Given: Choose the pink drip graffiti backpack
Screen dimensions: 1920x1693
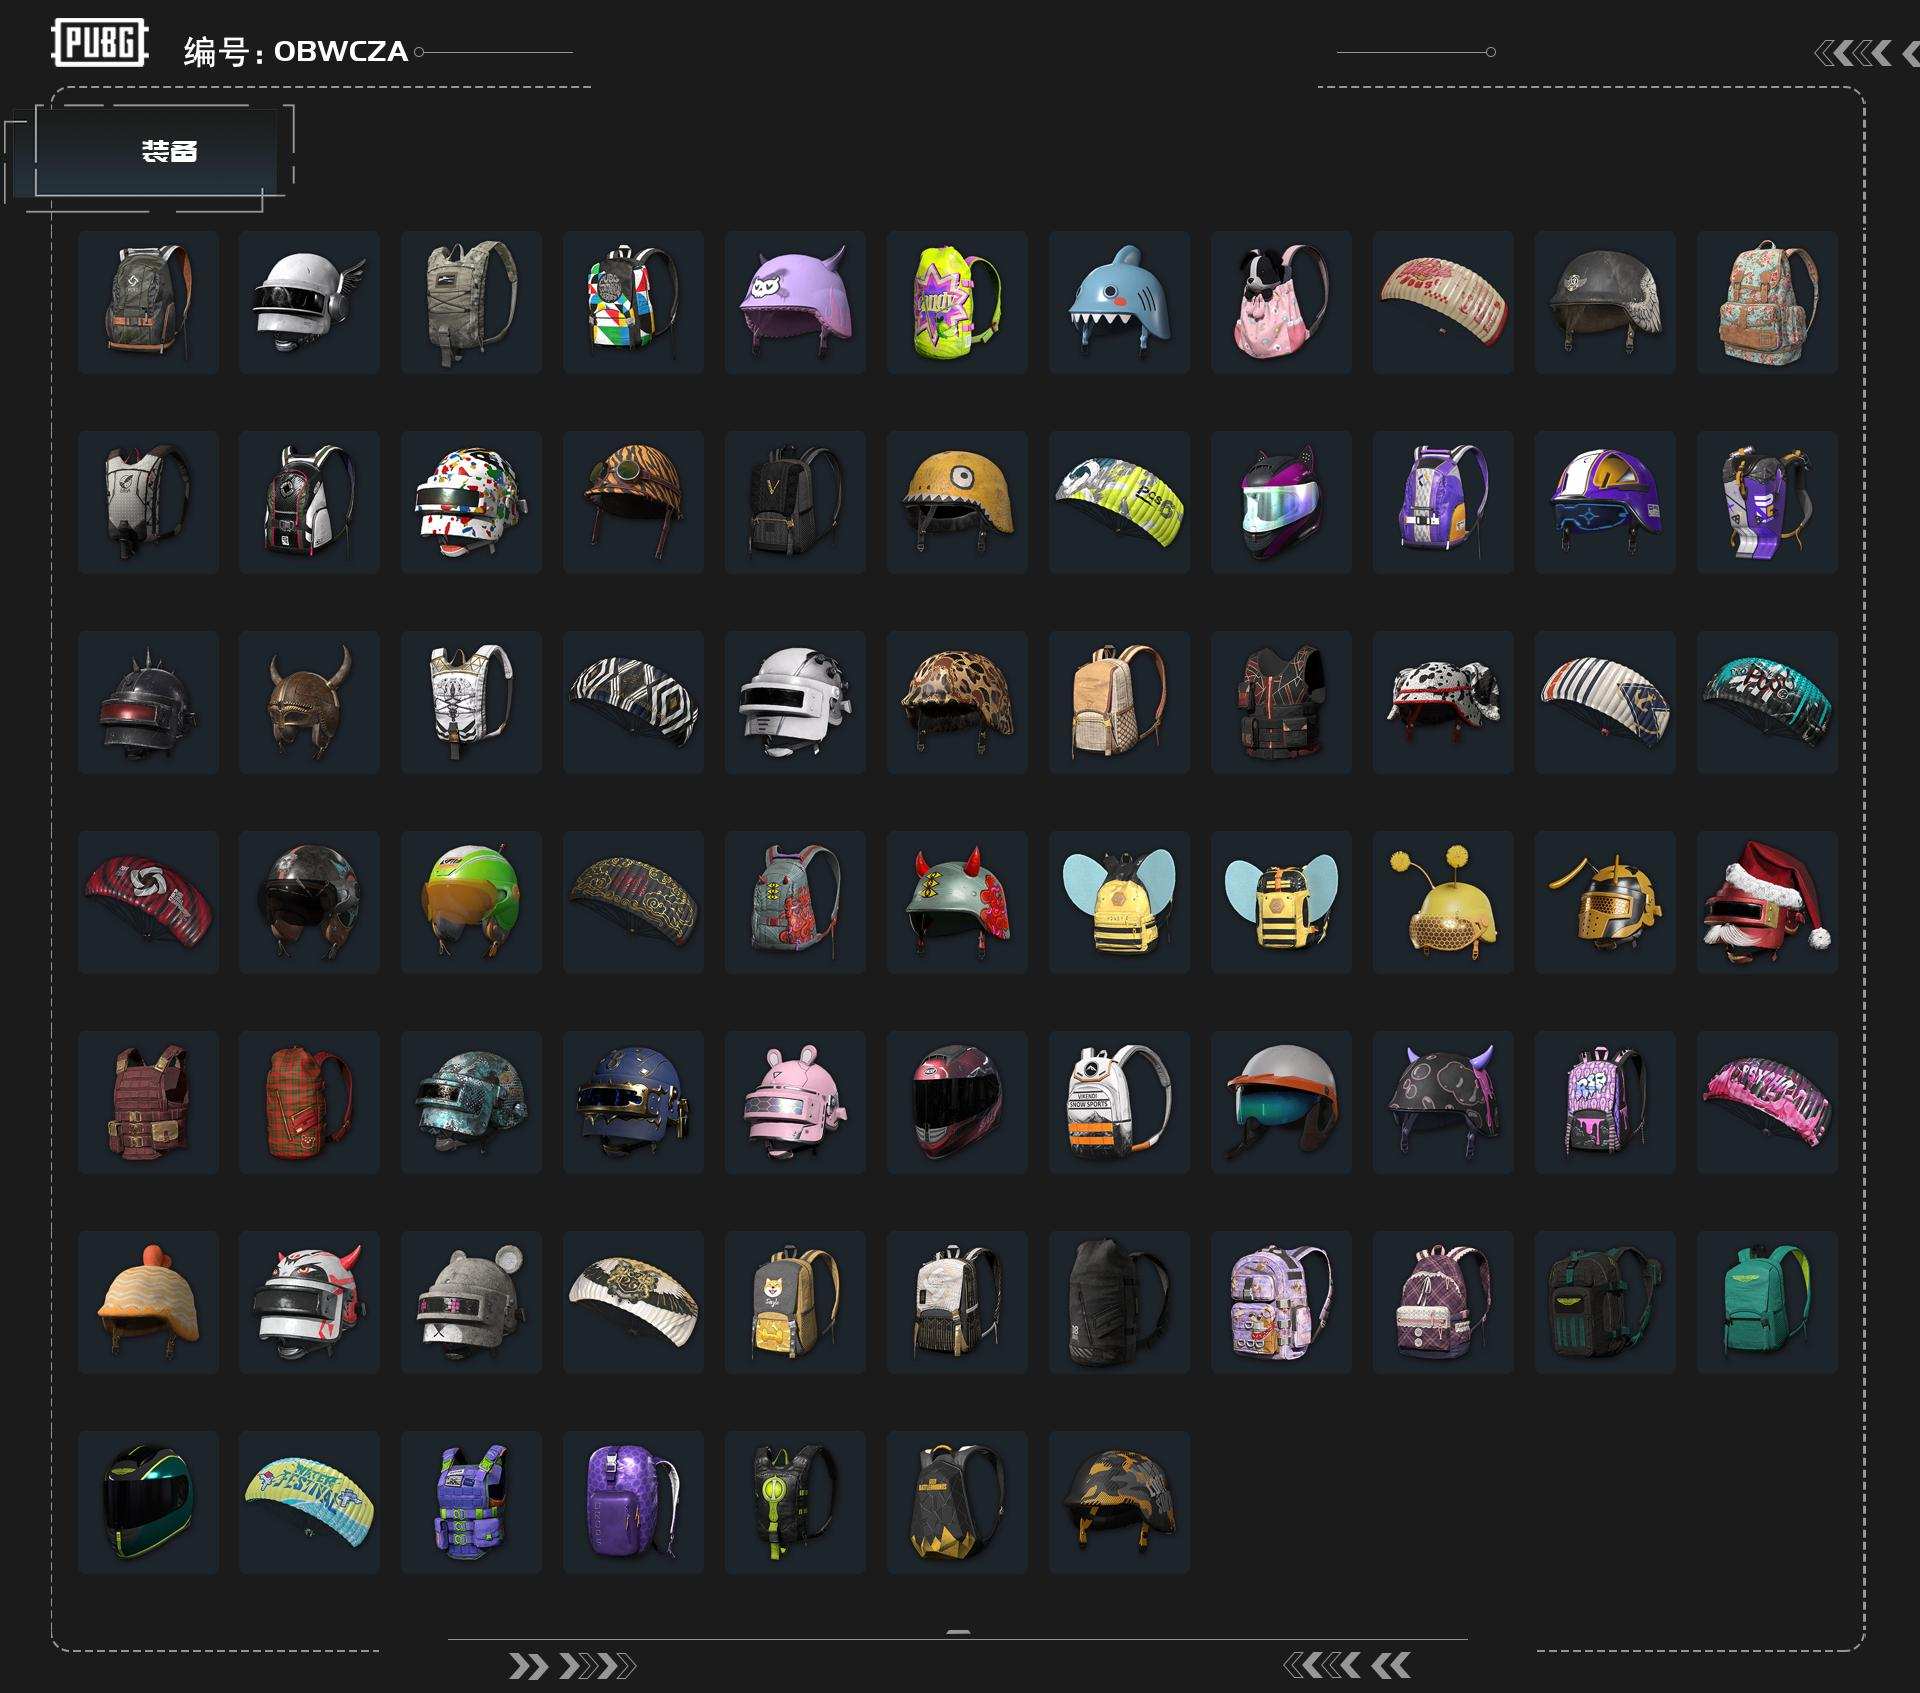Looking at the screenshot, I should 1605,1102.
